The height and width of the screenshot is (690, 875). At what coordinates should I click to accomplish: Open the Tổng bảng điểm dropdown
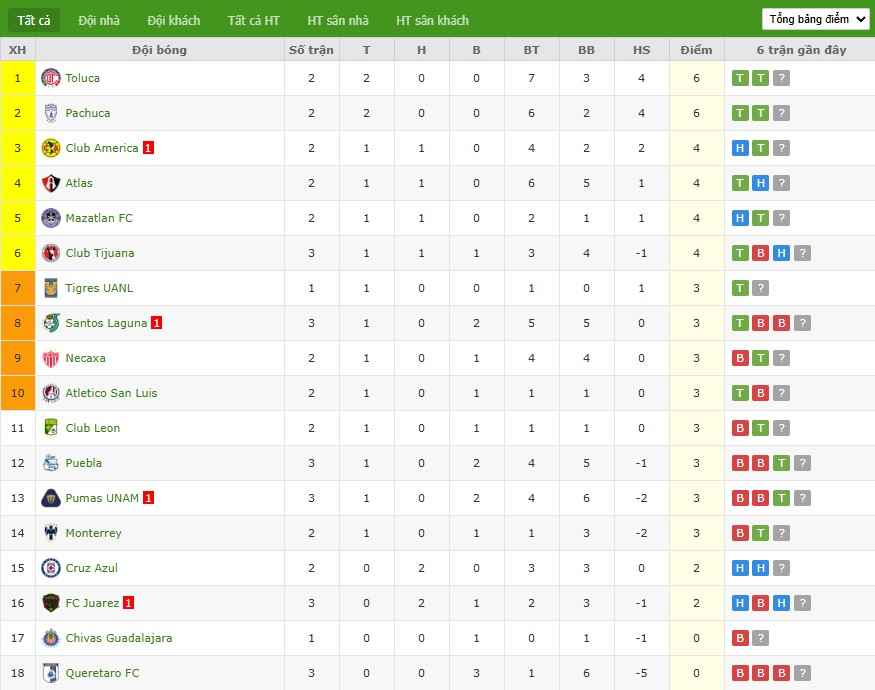[815, 19]
